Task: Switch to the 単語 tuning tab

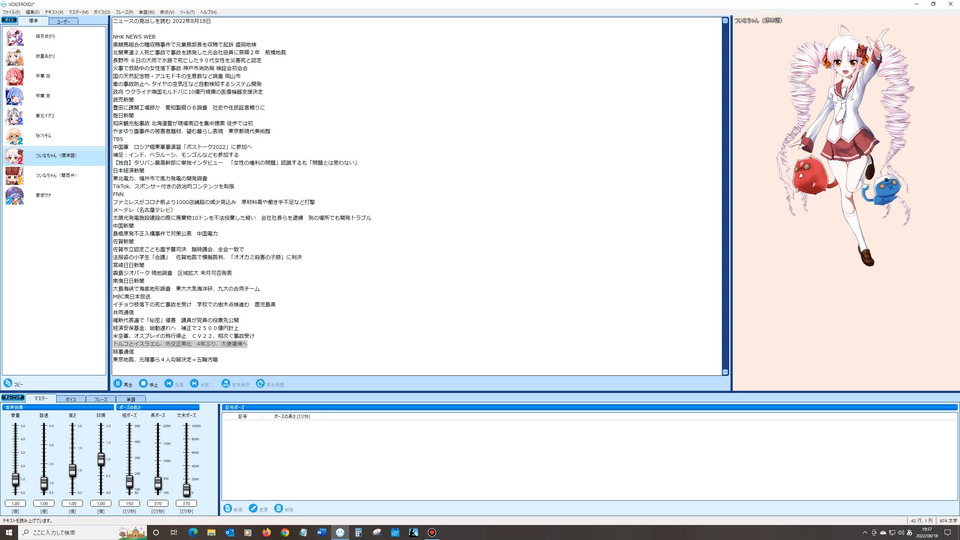Action: 130,399
